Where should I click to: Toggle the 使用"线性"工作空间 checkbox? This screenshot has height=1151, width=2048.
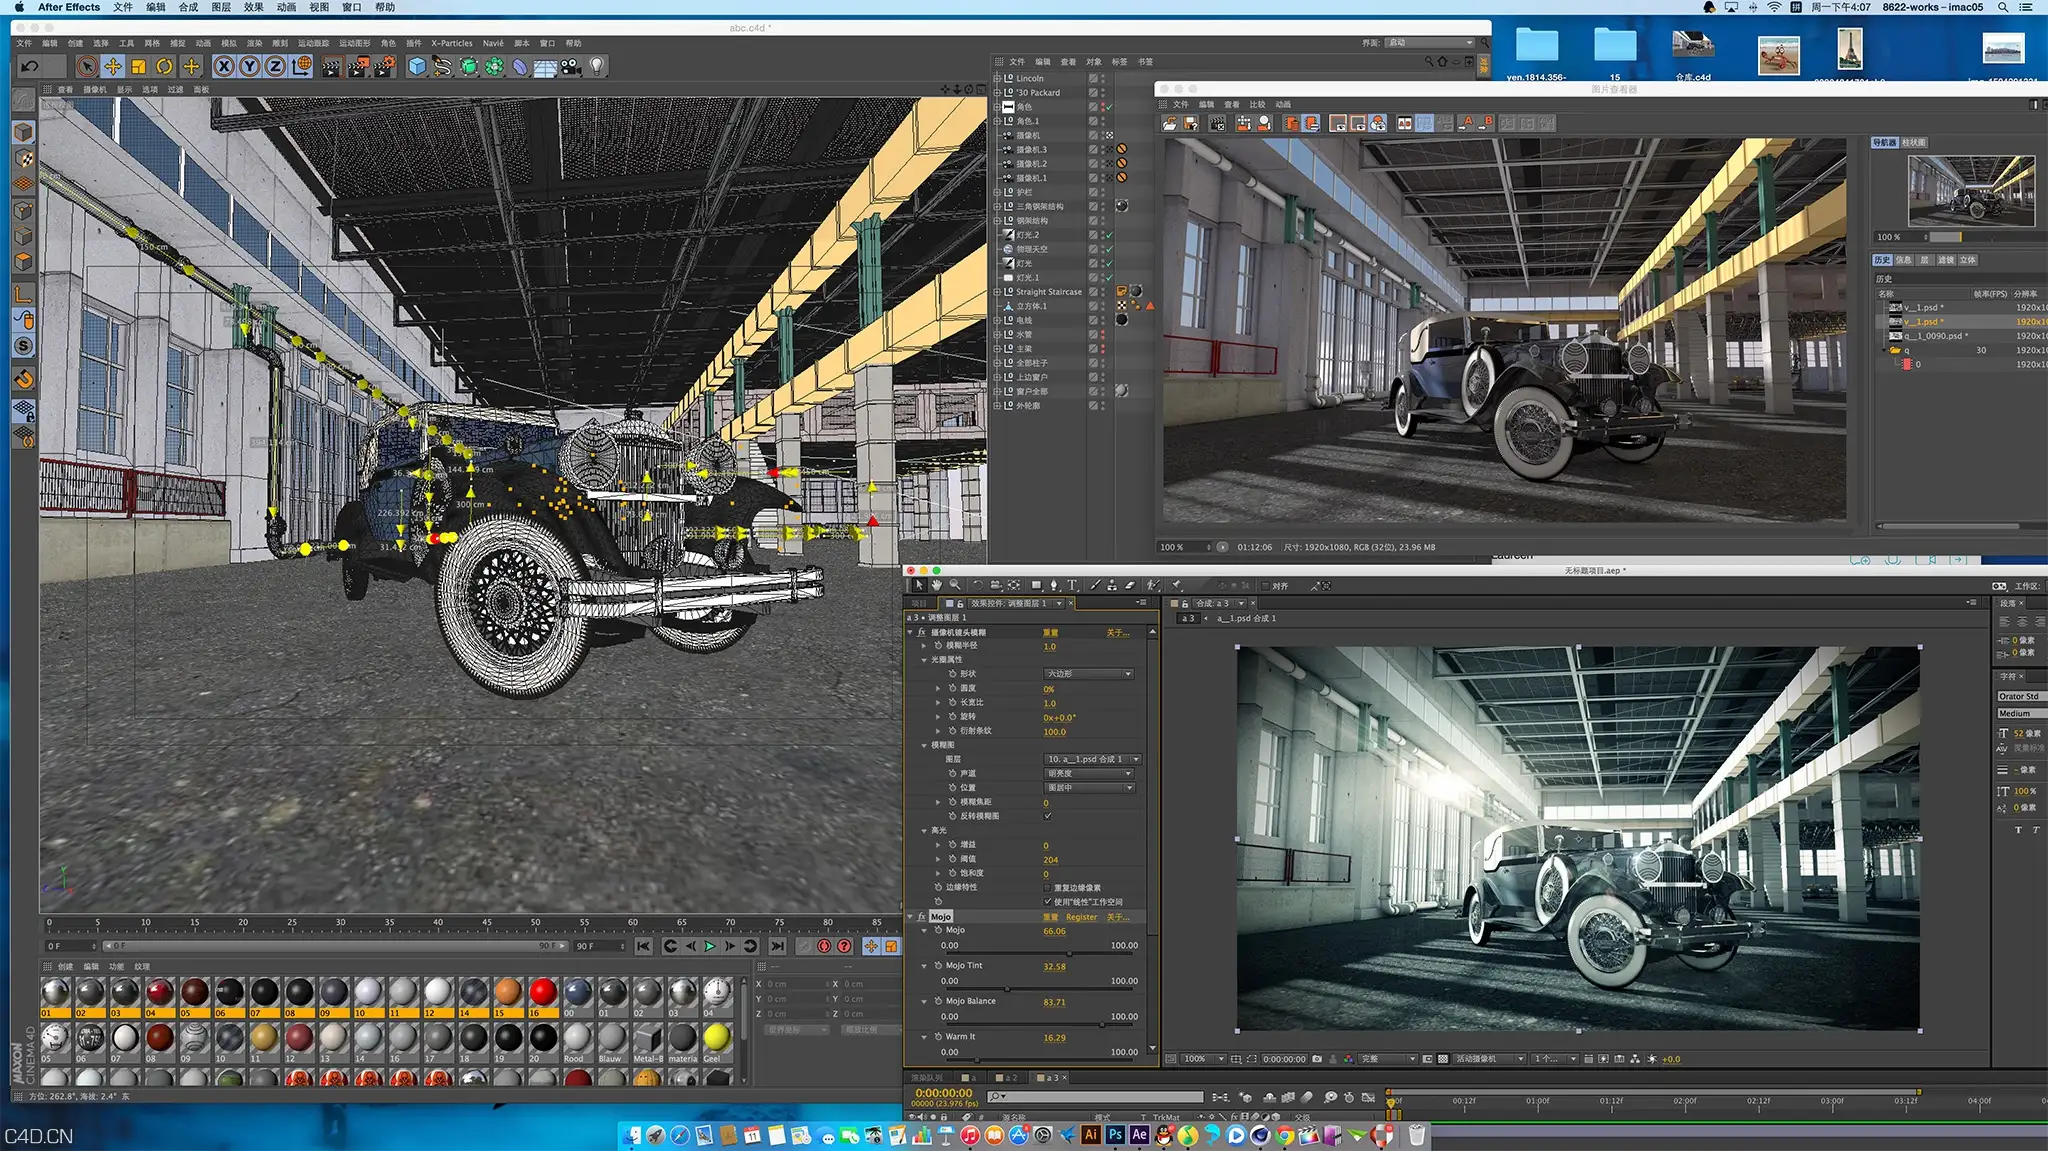click(x=1048, y=902)
